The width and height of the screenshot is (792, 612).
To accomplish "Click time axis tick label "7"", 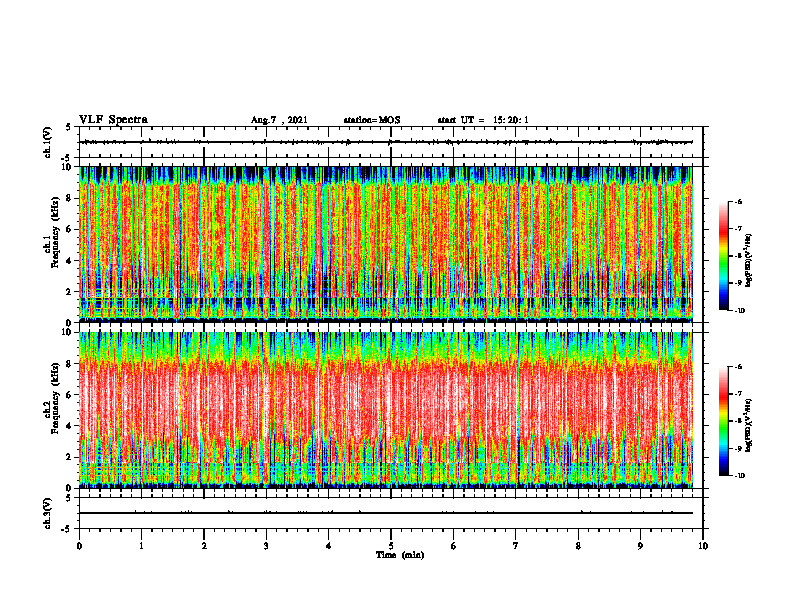I will coord(516,546).
